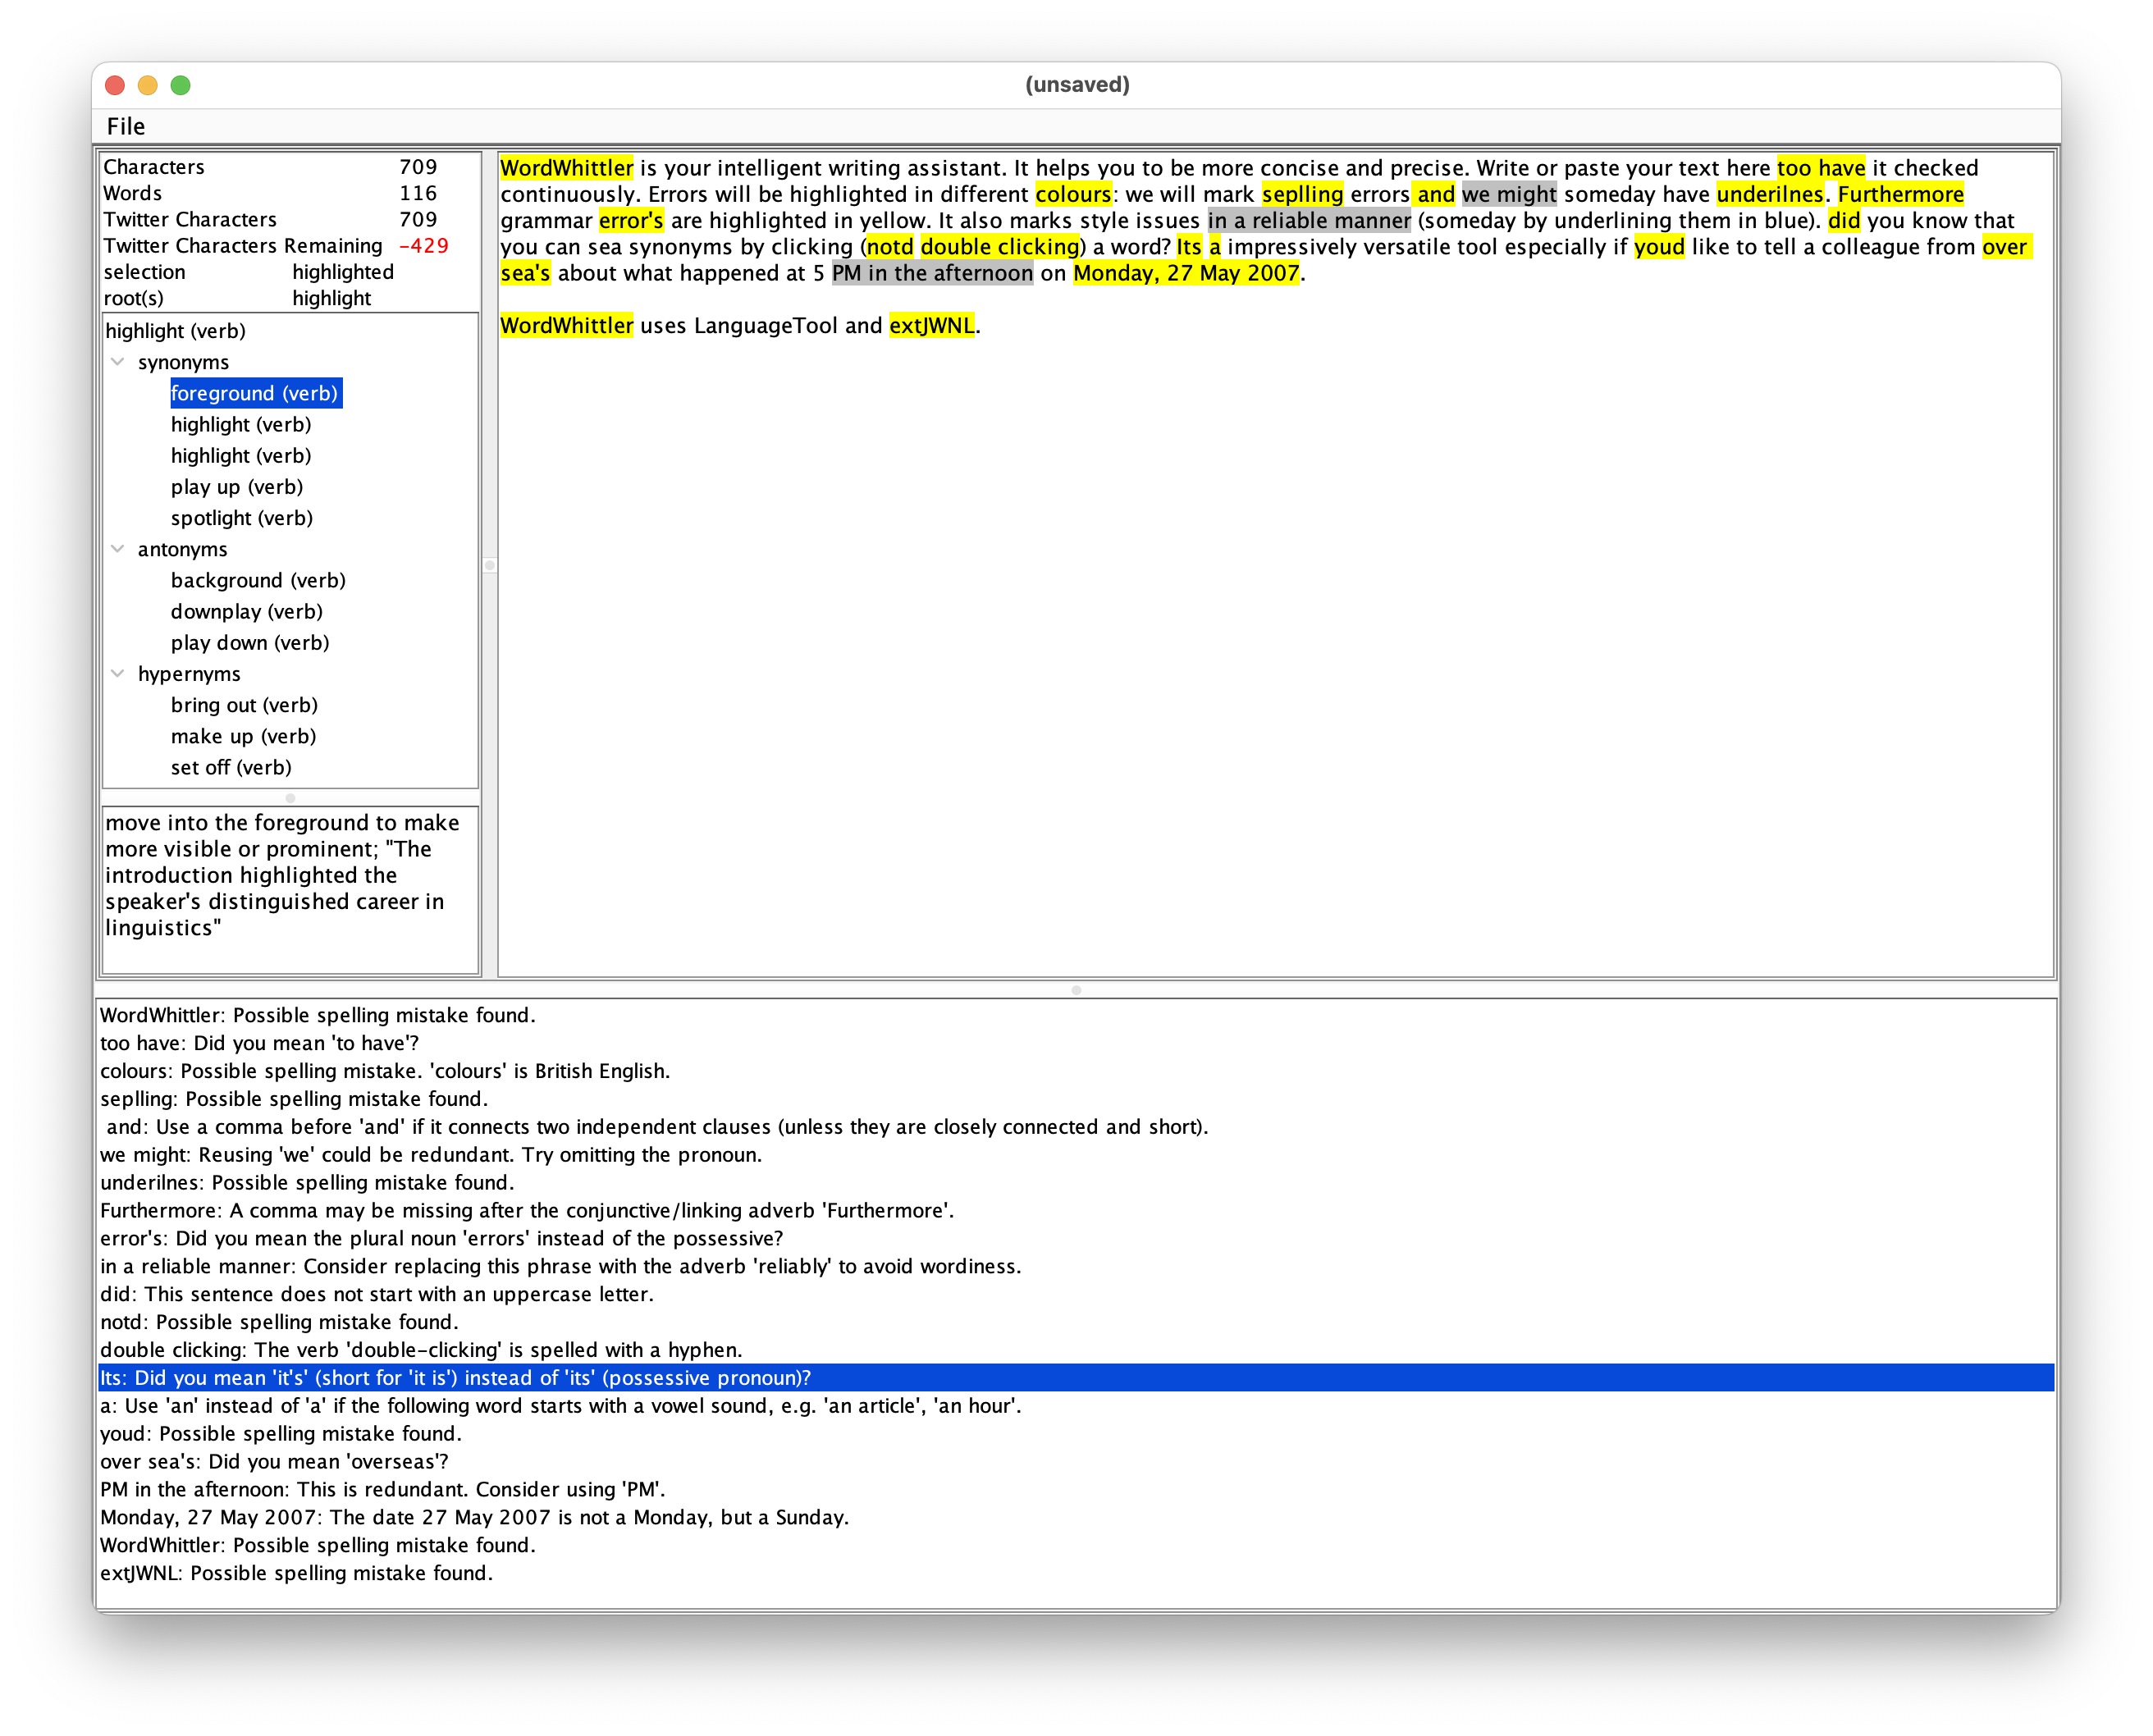Select 'bring out (verb)' hypernym

coord(244,705)
